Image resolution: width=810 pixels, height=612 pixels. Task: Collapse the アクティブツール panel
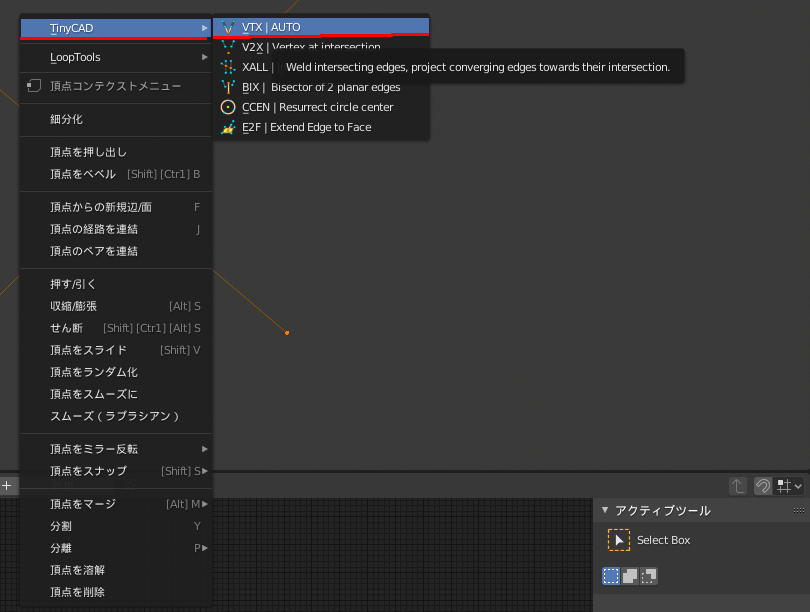(605, 510)
